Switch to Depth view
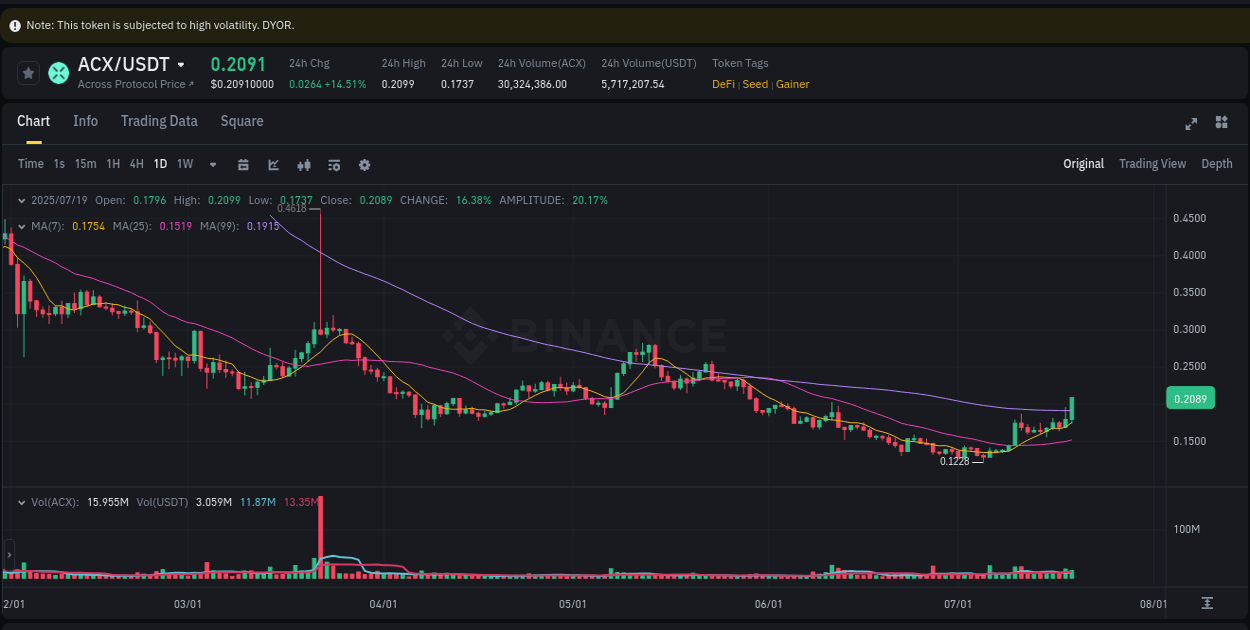The image size is (1250, 630). [x=1217, y=163]
